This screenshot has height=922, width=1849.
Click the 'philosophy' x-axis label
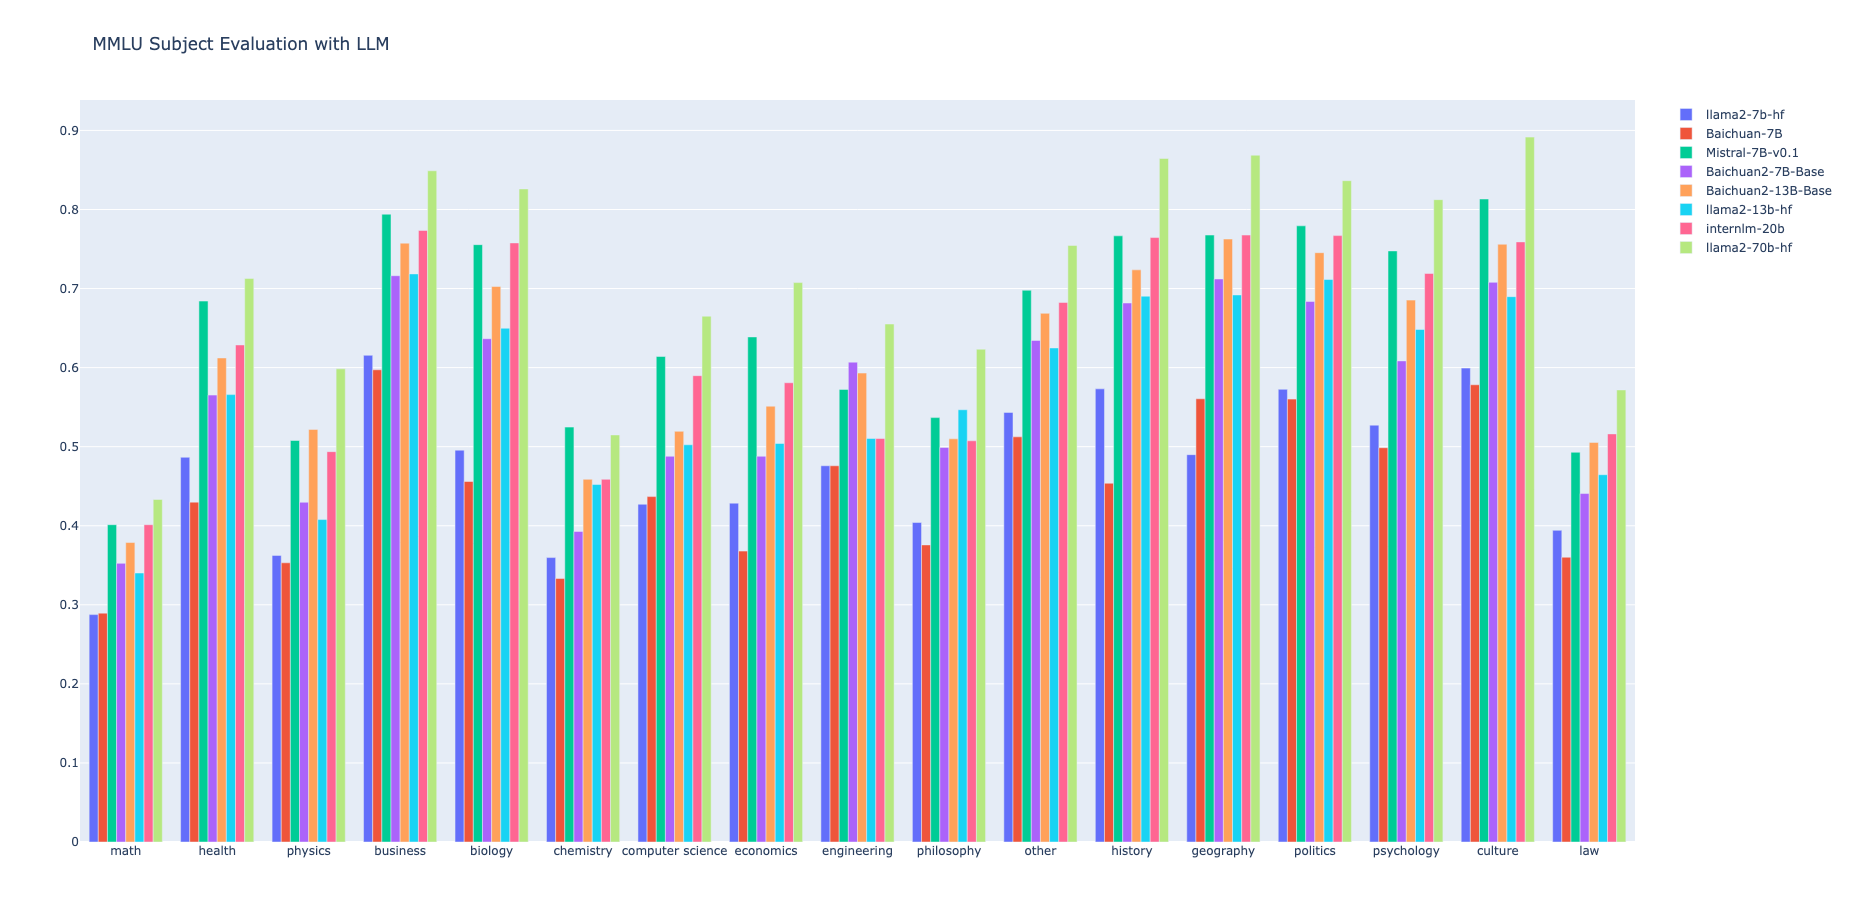point(949,851)
